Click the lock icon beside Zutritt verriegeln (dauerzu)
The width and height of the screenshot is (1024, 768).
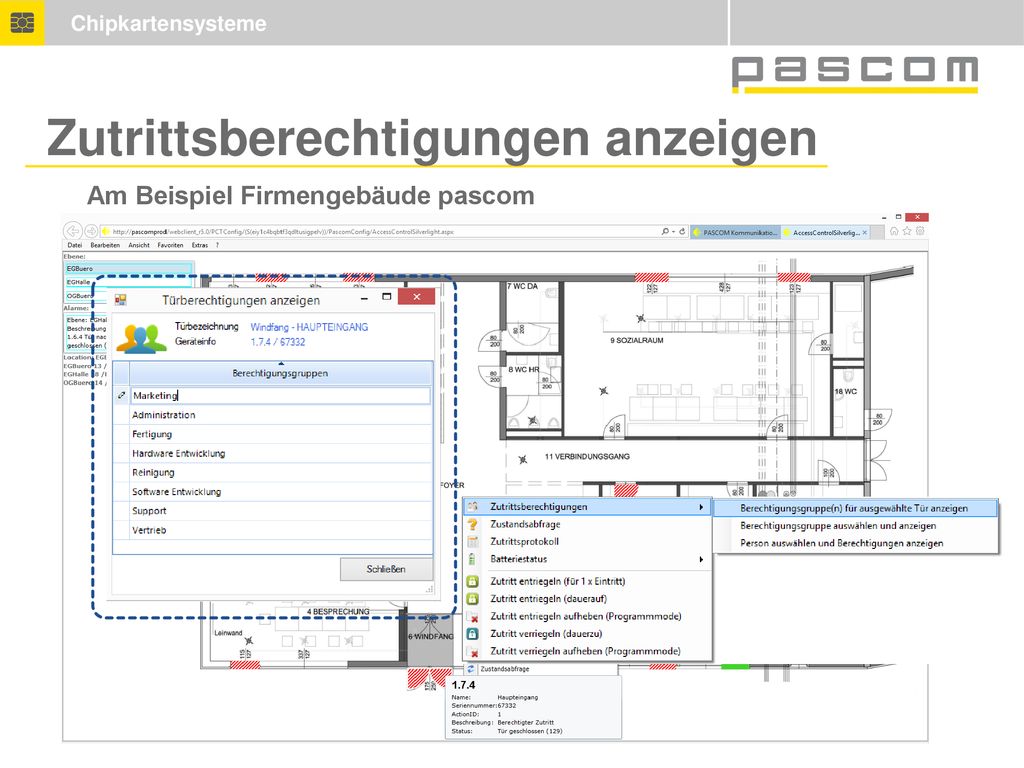click(473, 633)
